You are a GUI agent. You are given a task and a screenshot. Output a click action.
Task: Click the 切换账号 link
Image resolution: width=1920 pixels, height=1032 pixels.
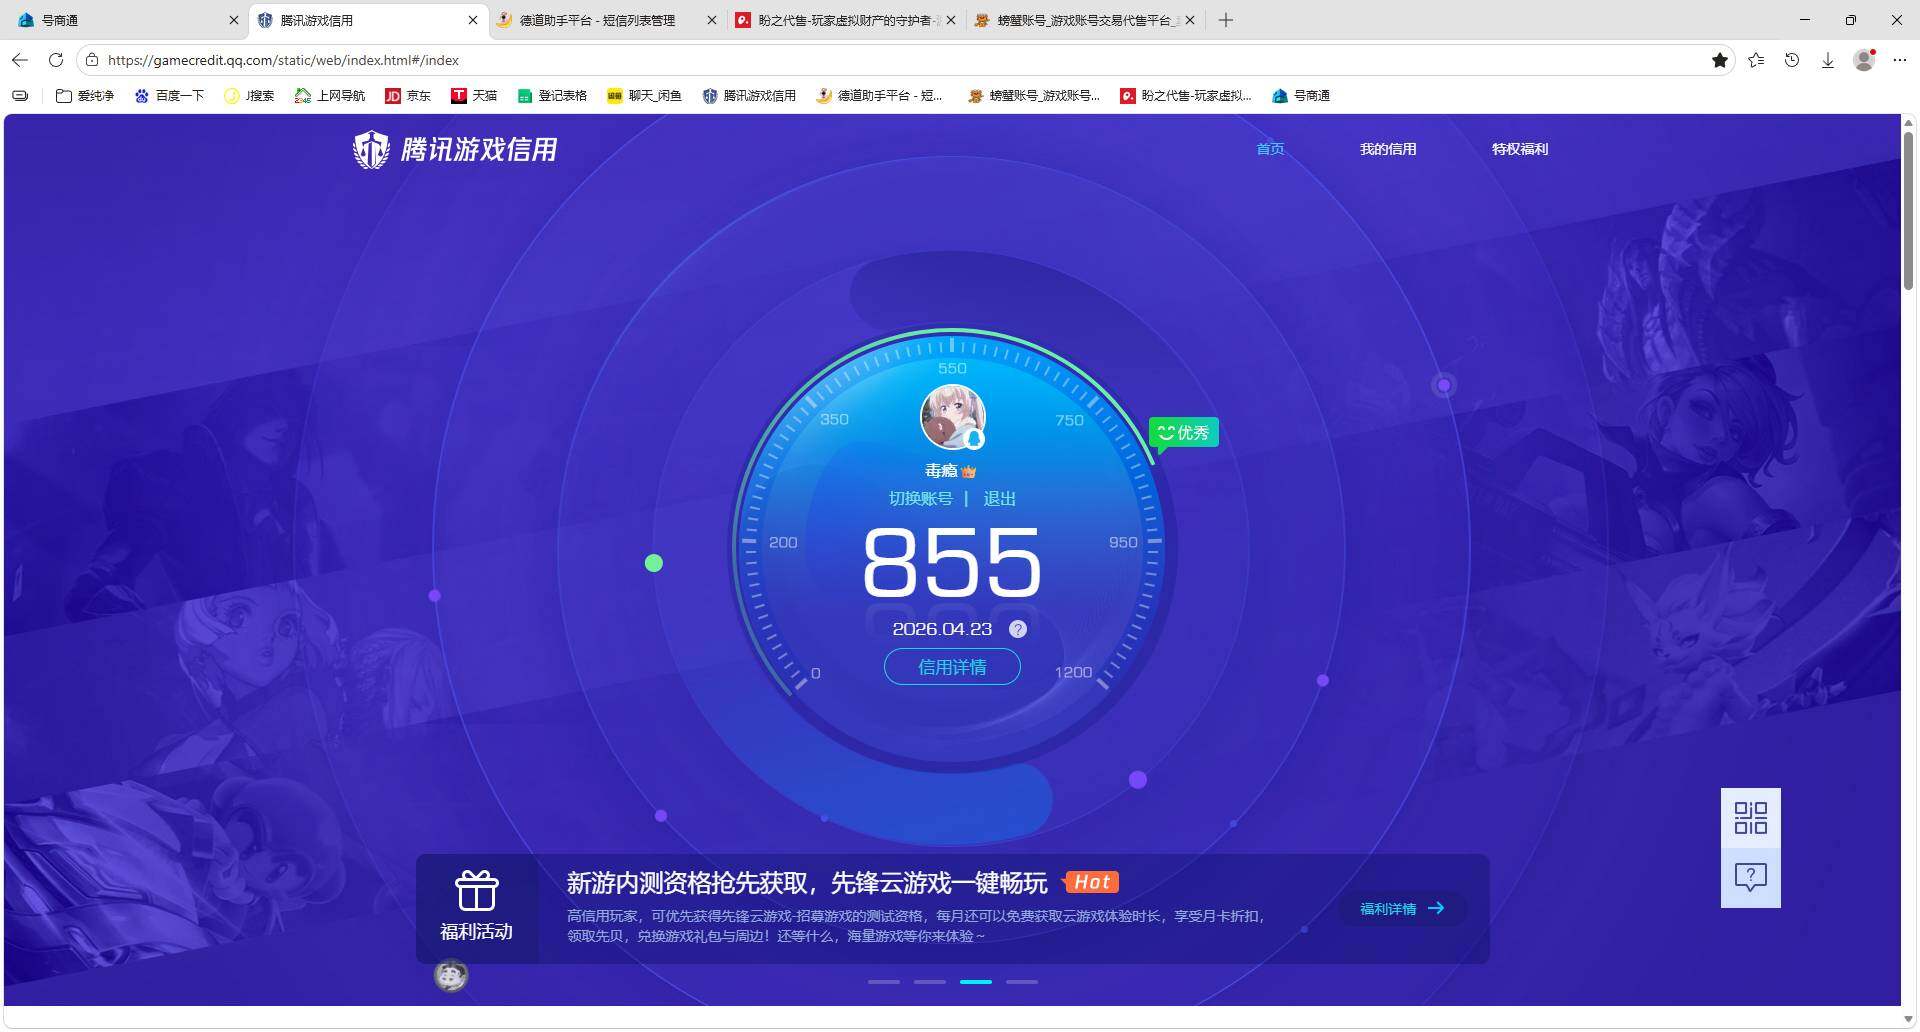click(921, 498)
